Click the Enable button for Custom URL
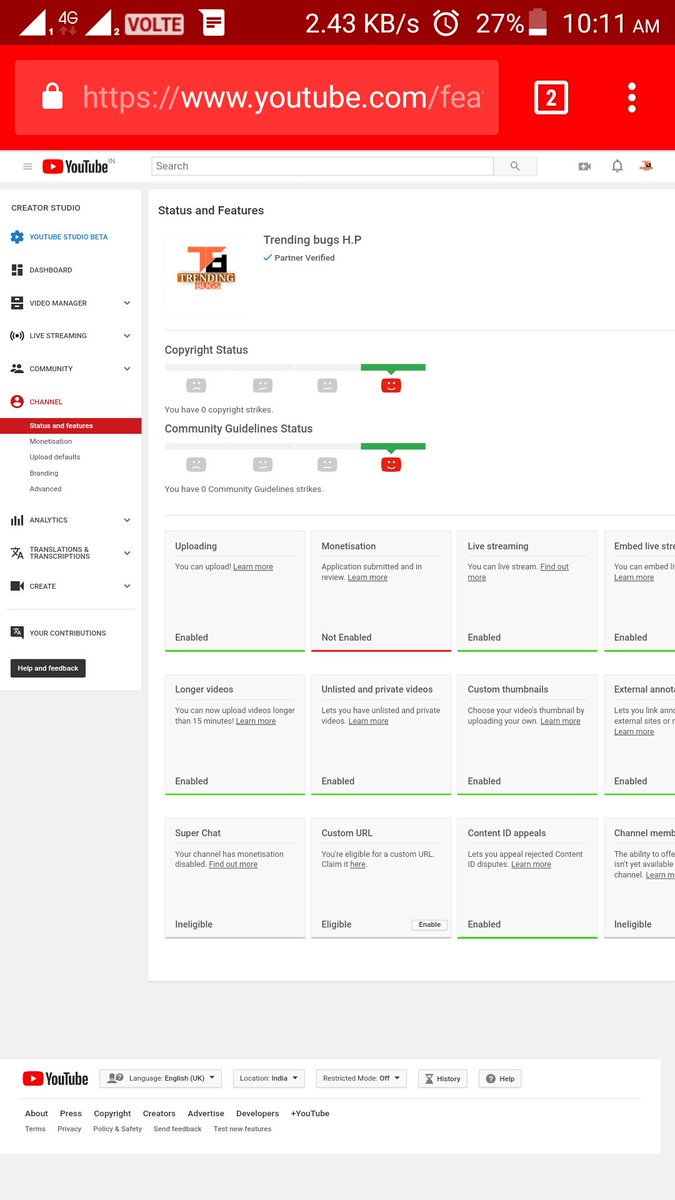Screen dimensions: 675x1200 430,925
